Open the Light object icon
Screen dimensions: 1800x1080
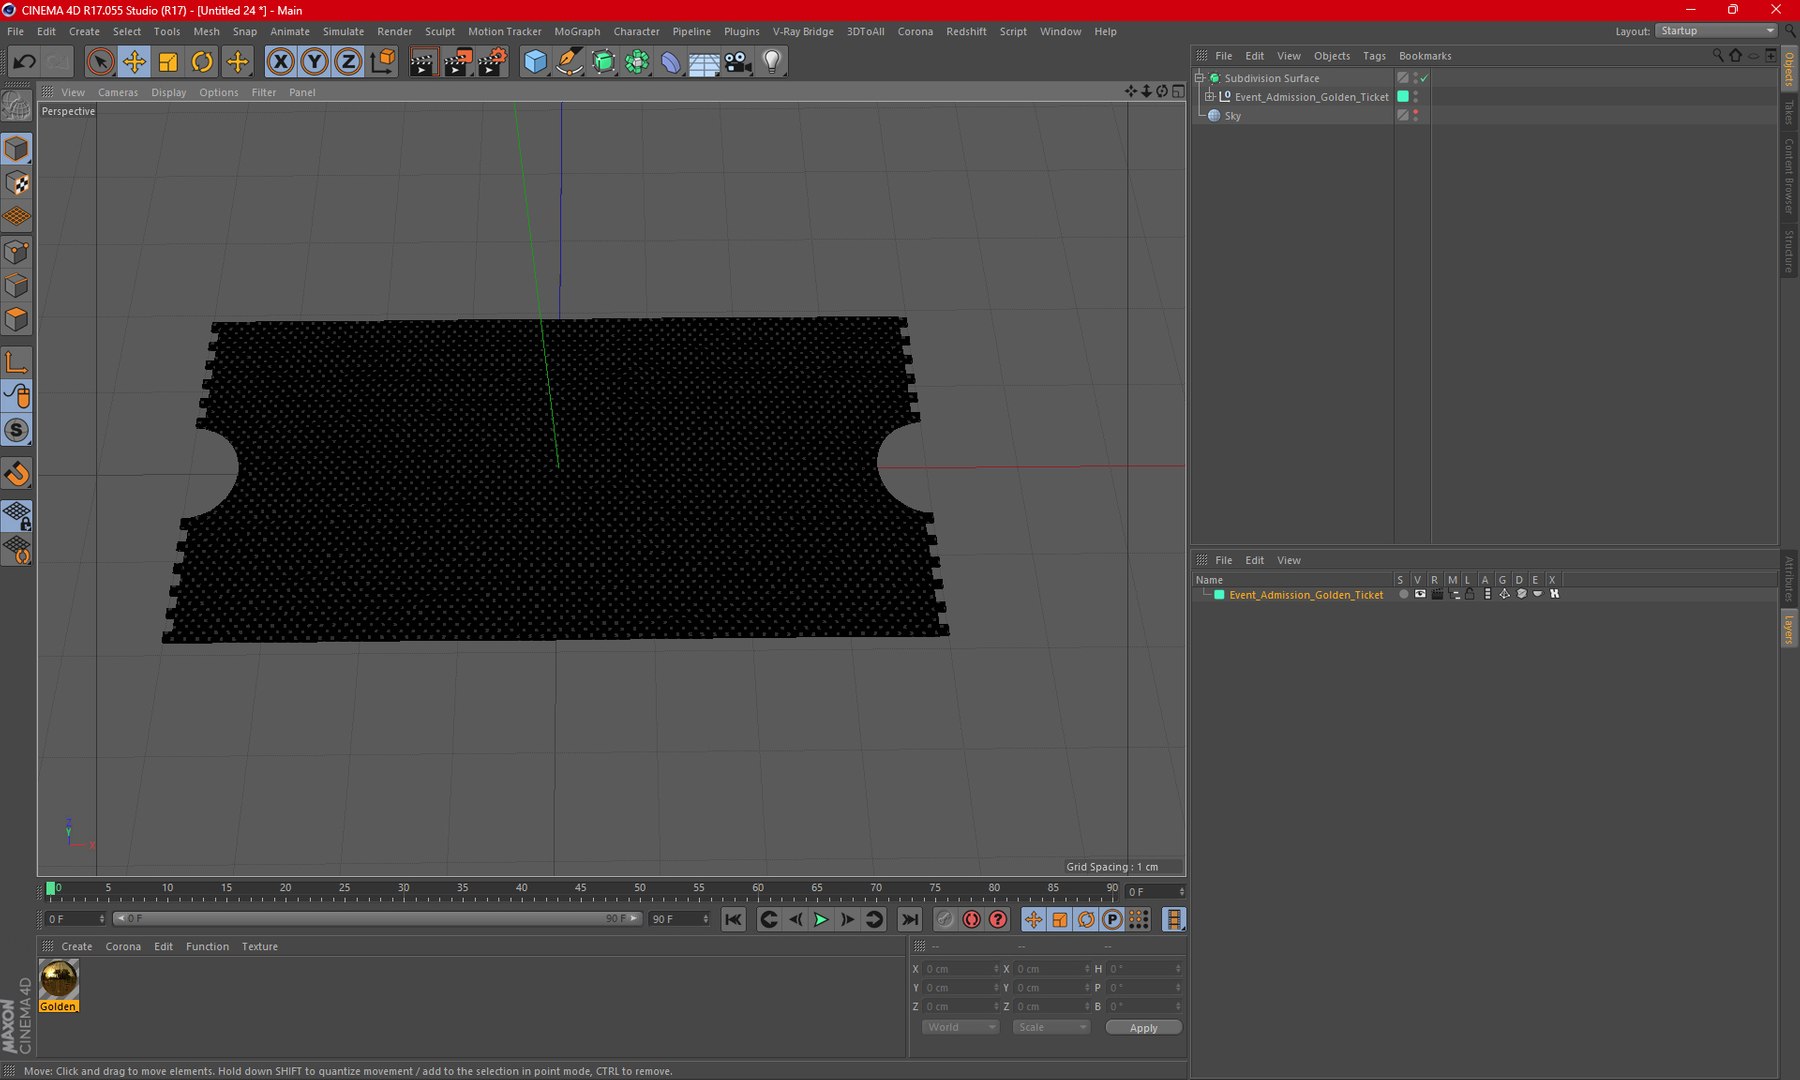coord(771,62)
